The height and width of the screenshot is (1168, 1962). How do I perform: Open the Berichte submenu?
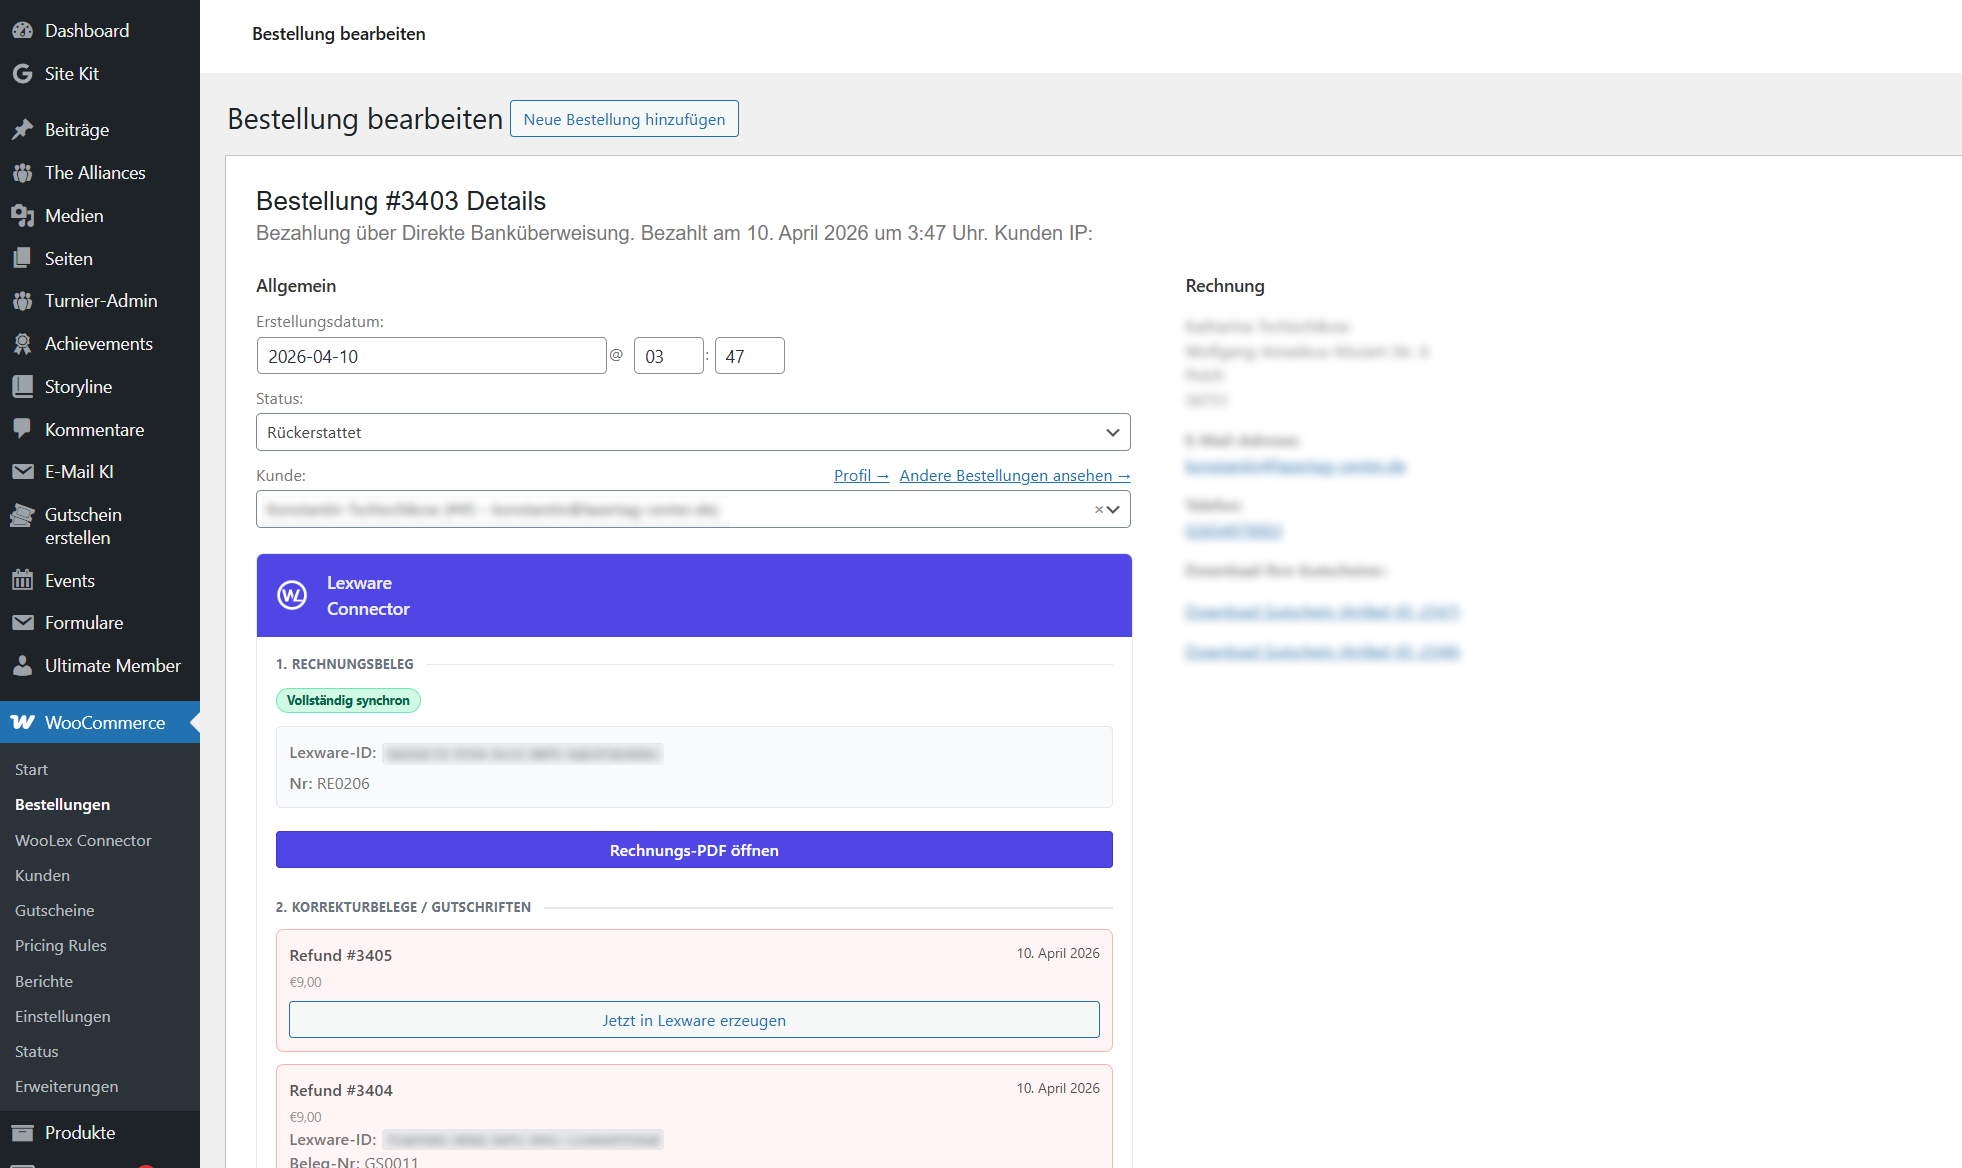tap(43, 982)
